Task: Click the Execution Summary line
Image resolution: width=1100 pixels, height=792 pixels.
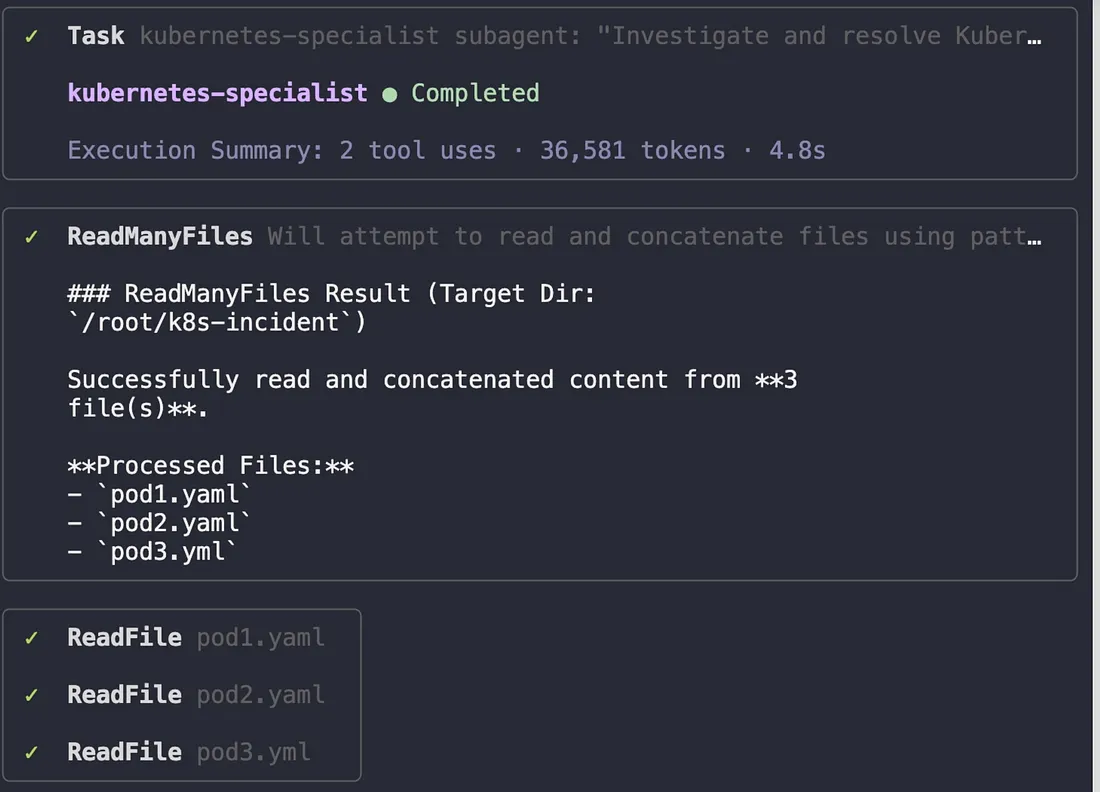Action: (x=446, y=151)
